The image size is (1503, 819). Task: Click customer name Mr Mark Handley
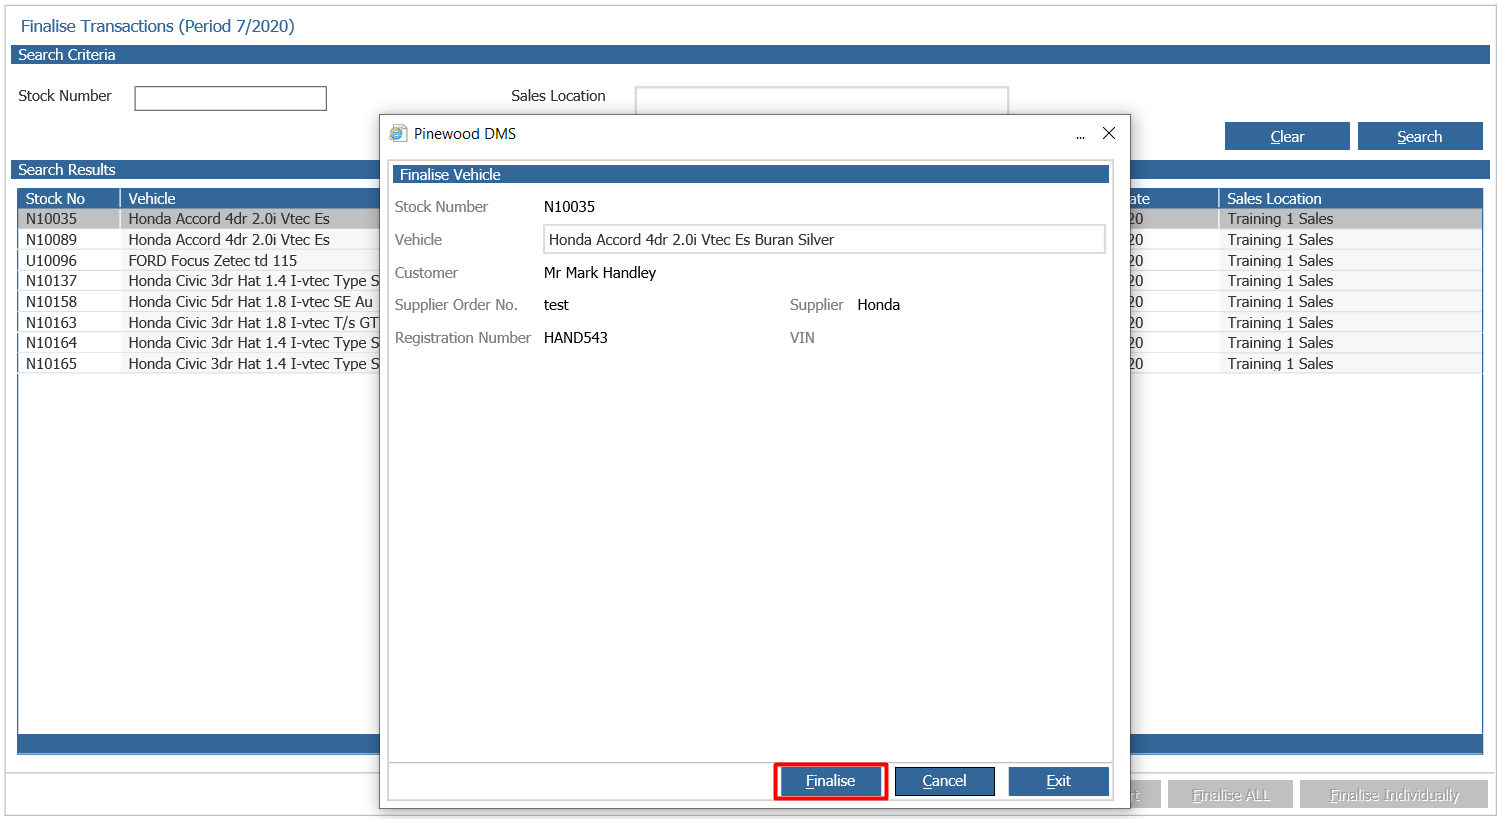tap(600, 273)
